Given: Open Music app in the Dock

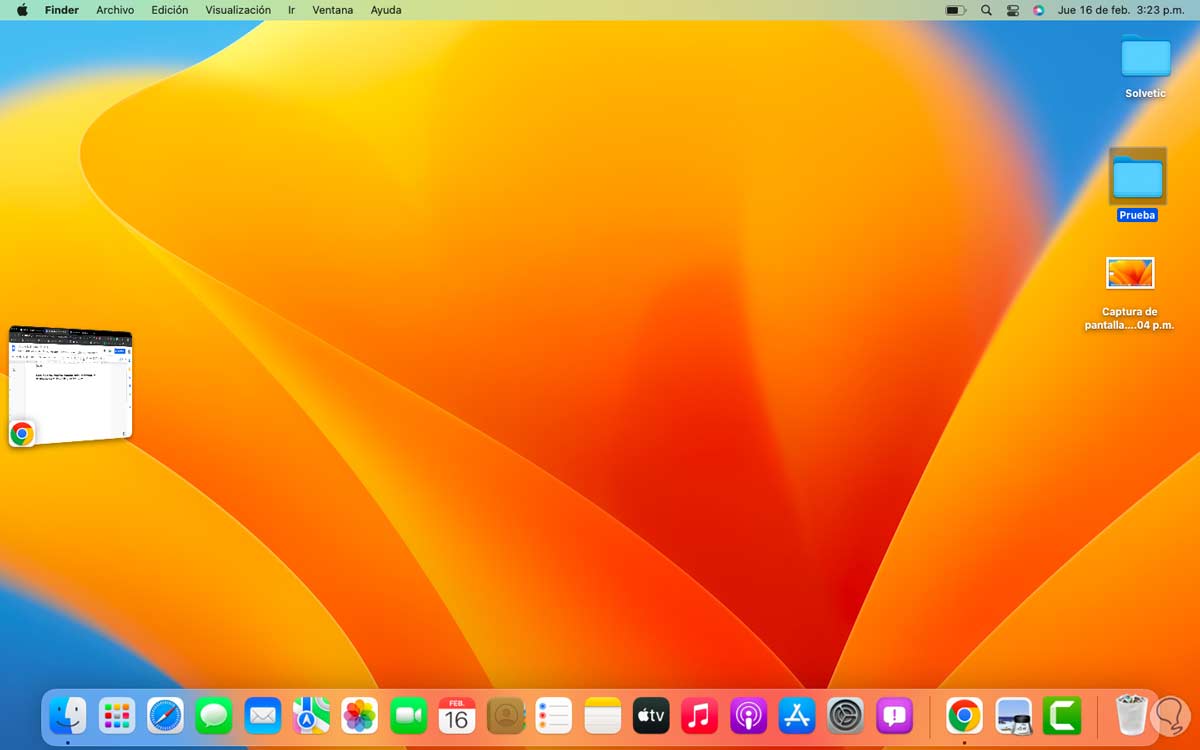Looking at the screenshot, I should [x=700, y=716].
